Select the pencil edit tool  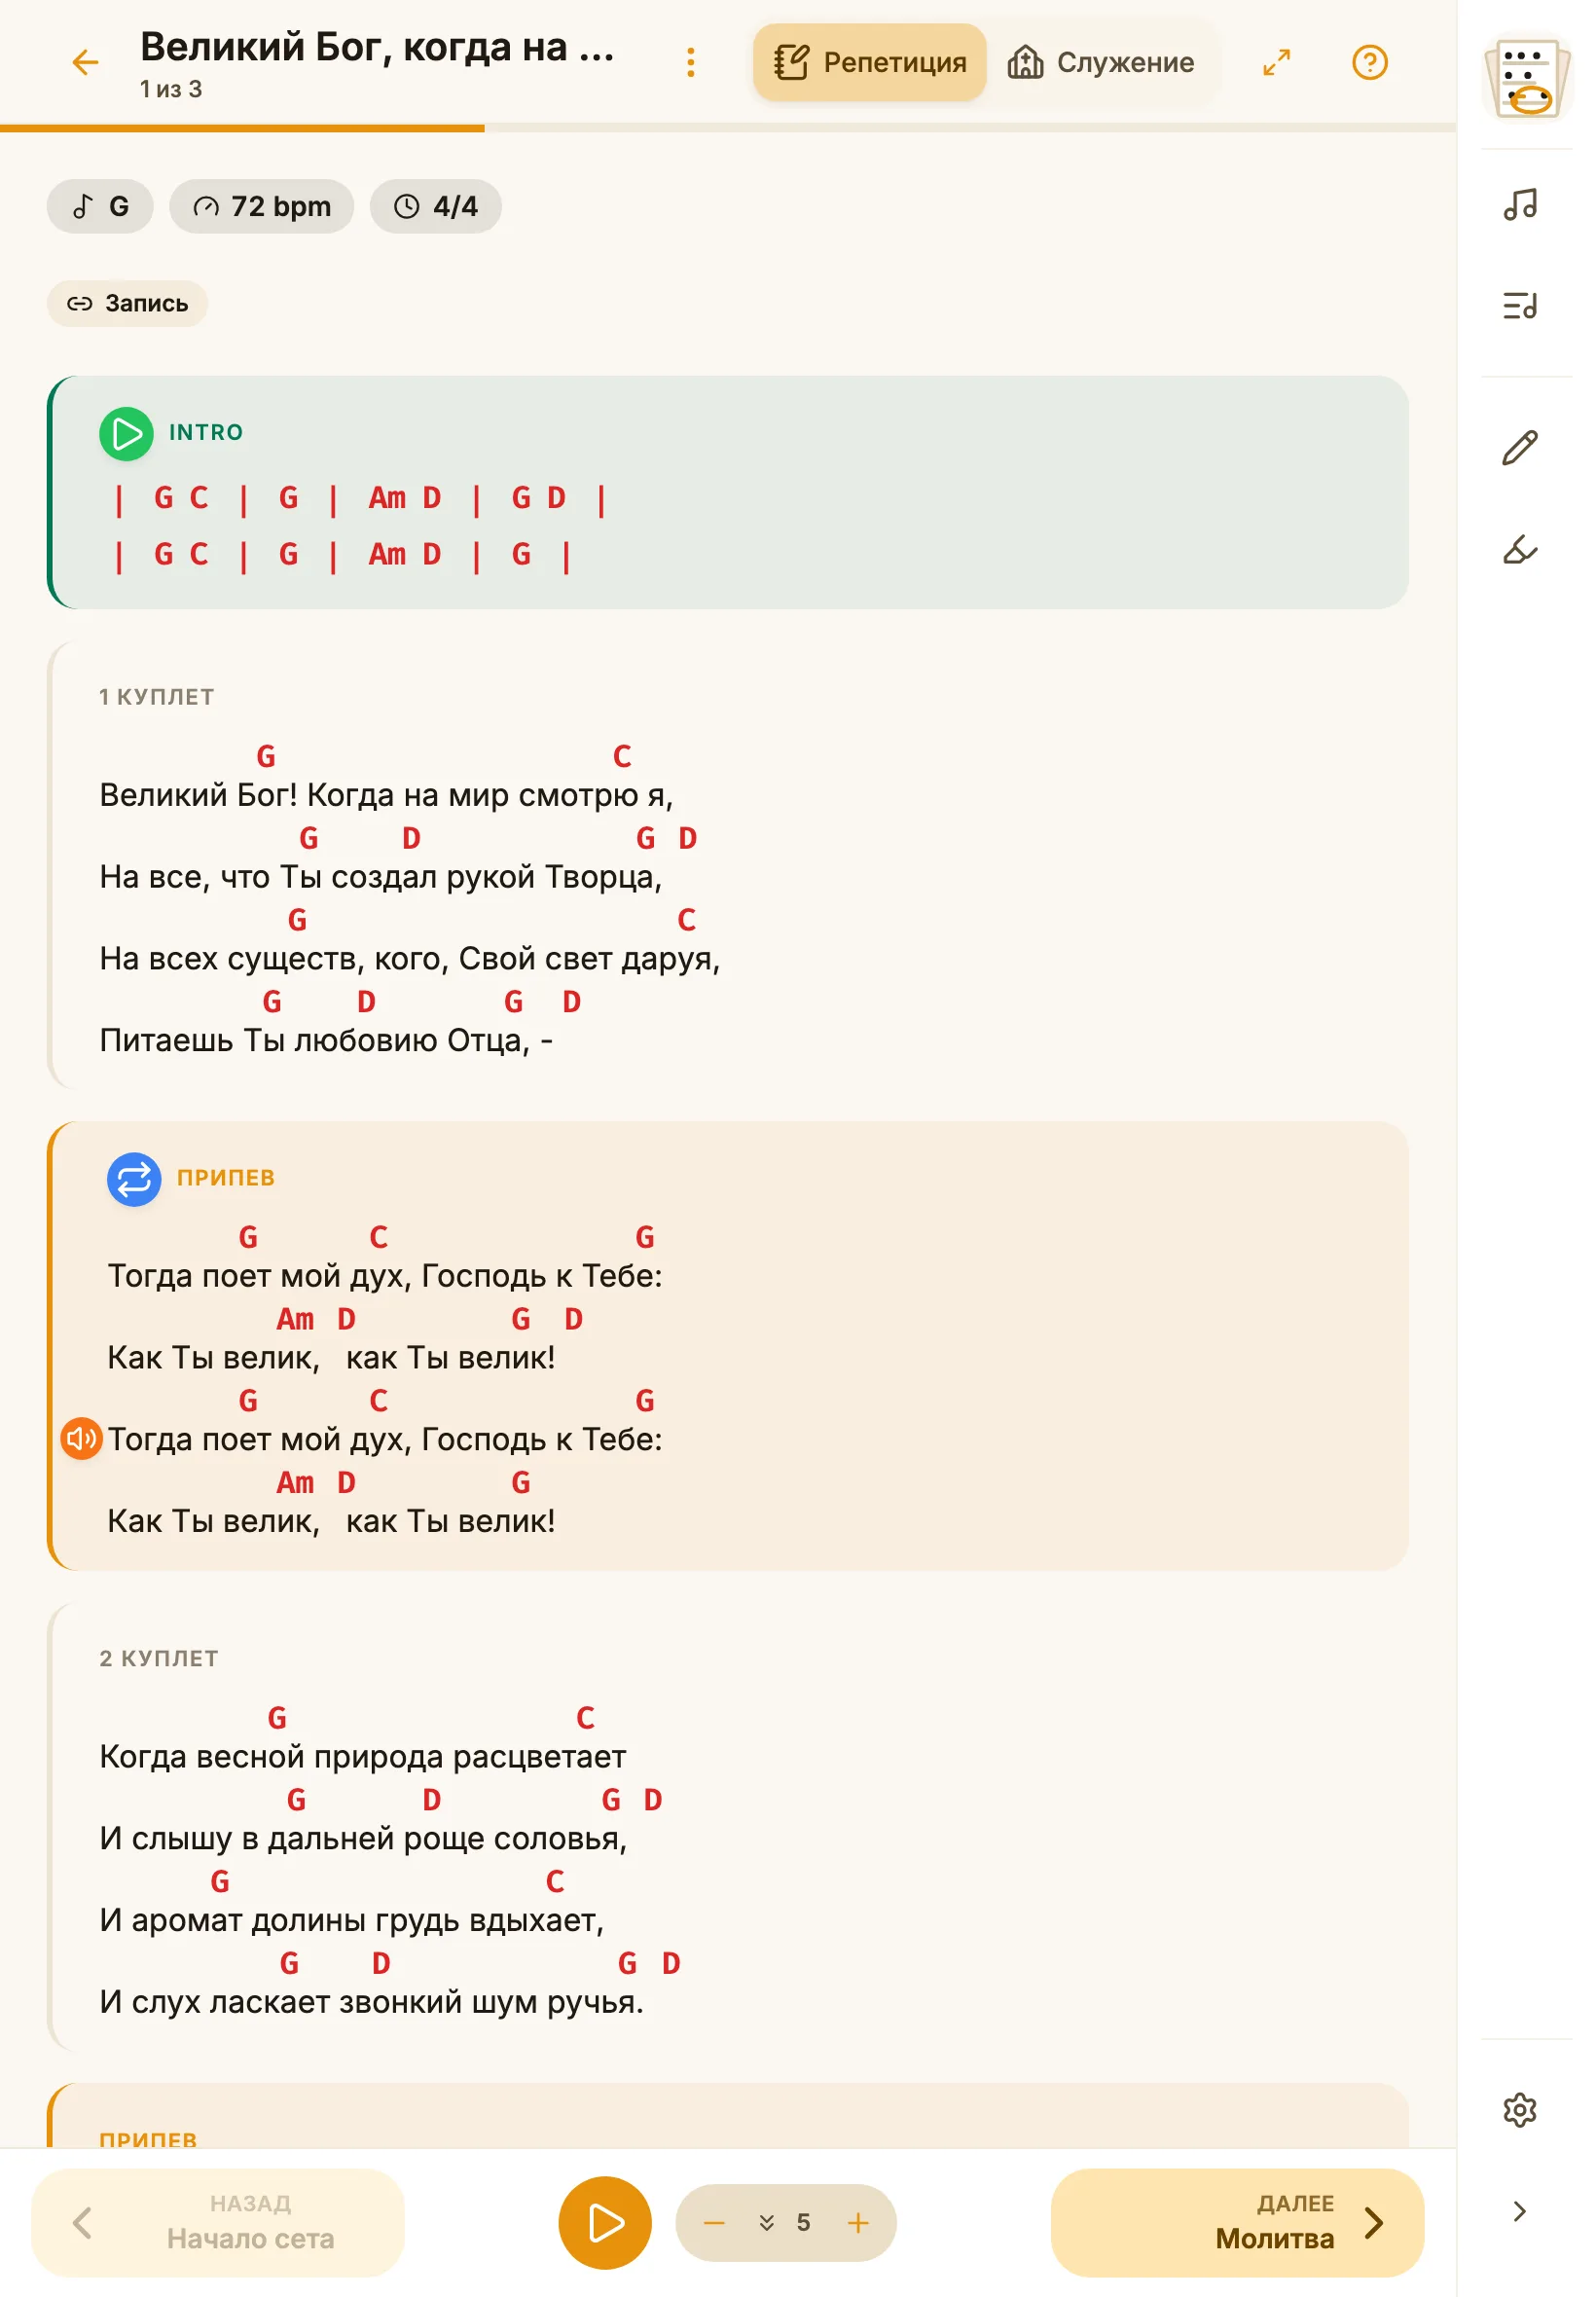pyautogui.click(x=1520, y=447)
